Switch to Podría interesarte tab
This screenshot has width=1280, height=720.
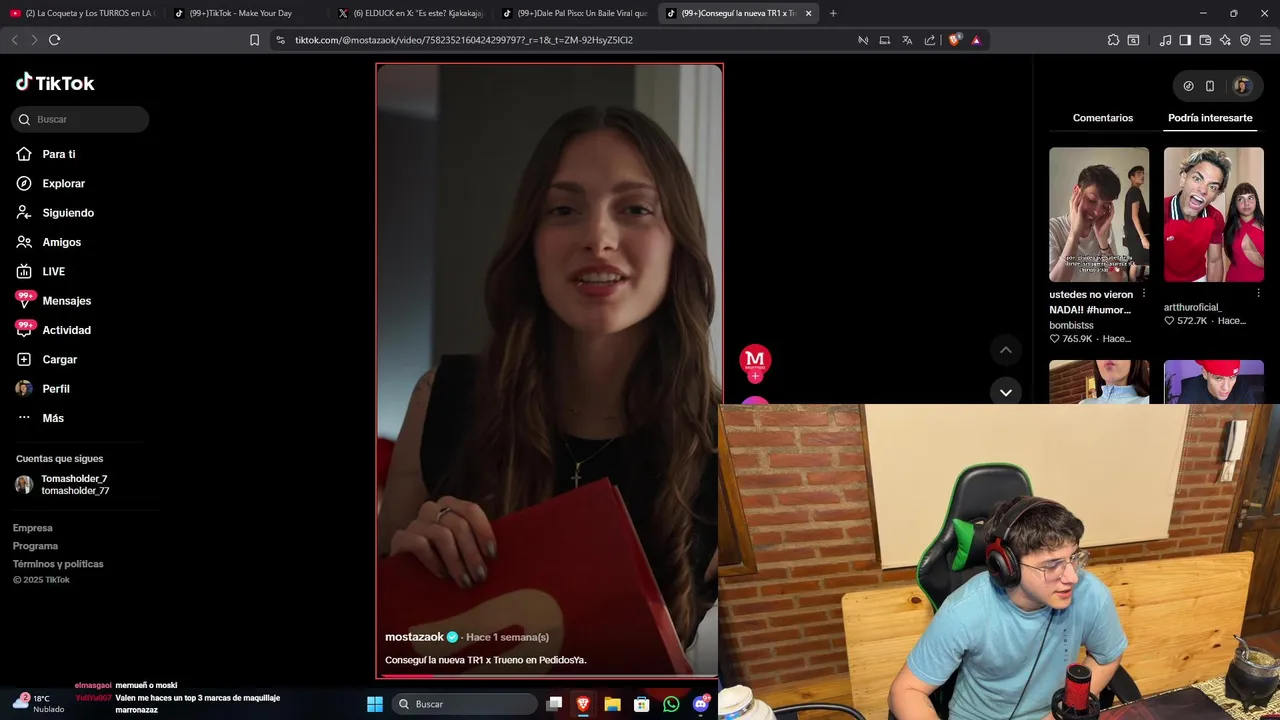[x=1210, y=118]
